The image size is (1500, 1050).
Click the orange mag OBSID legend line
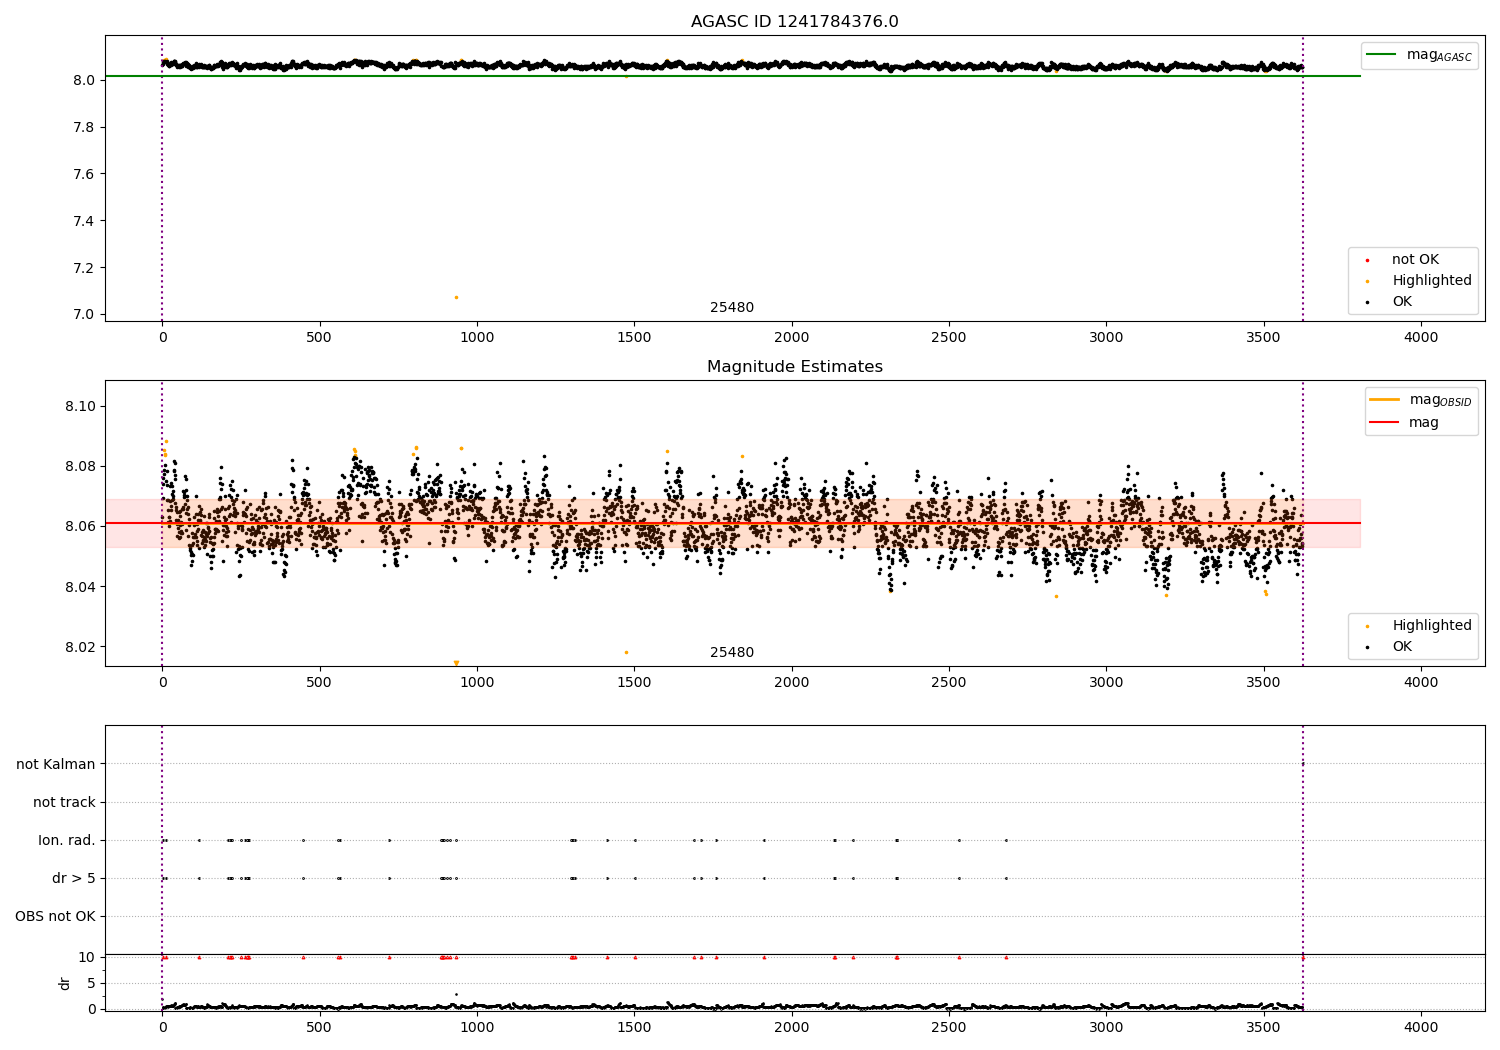point(1384,400)
